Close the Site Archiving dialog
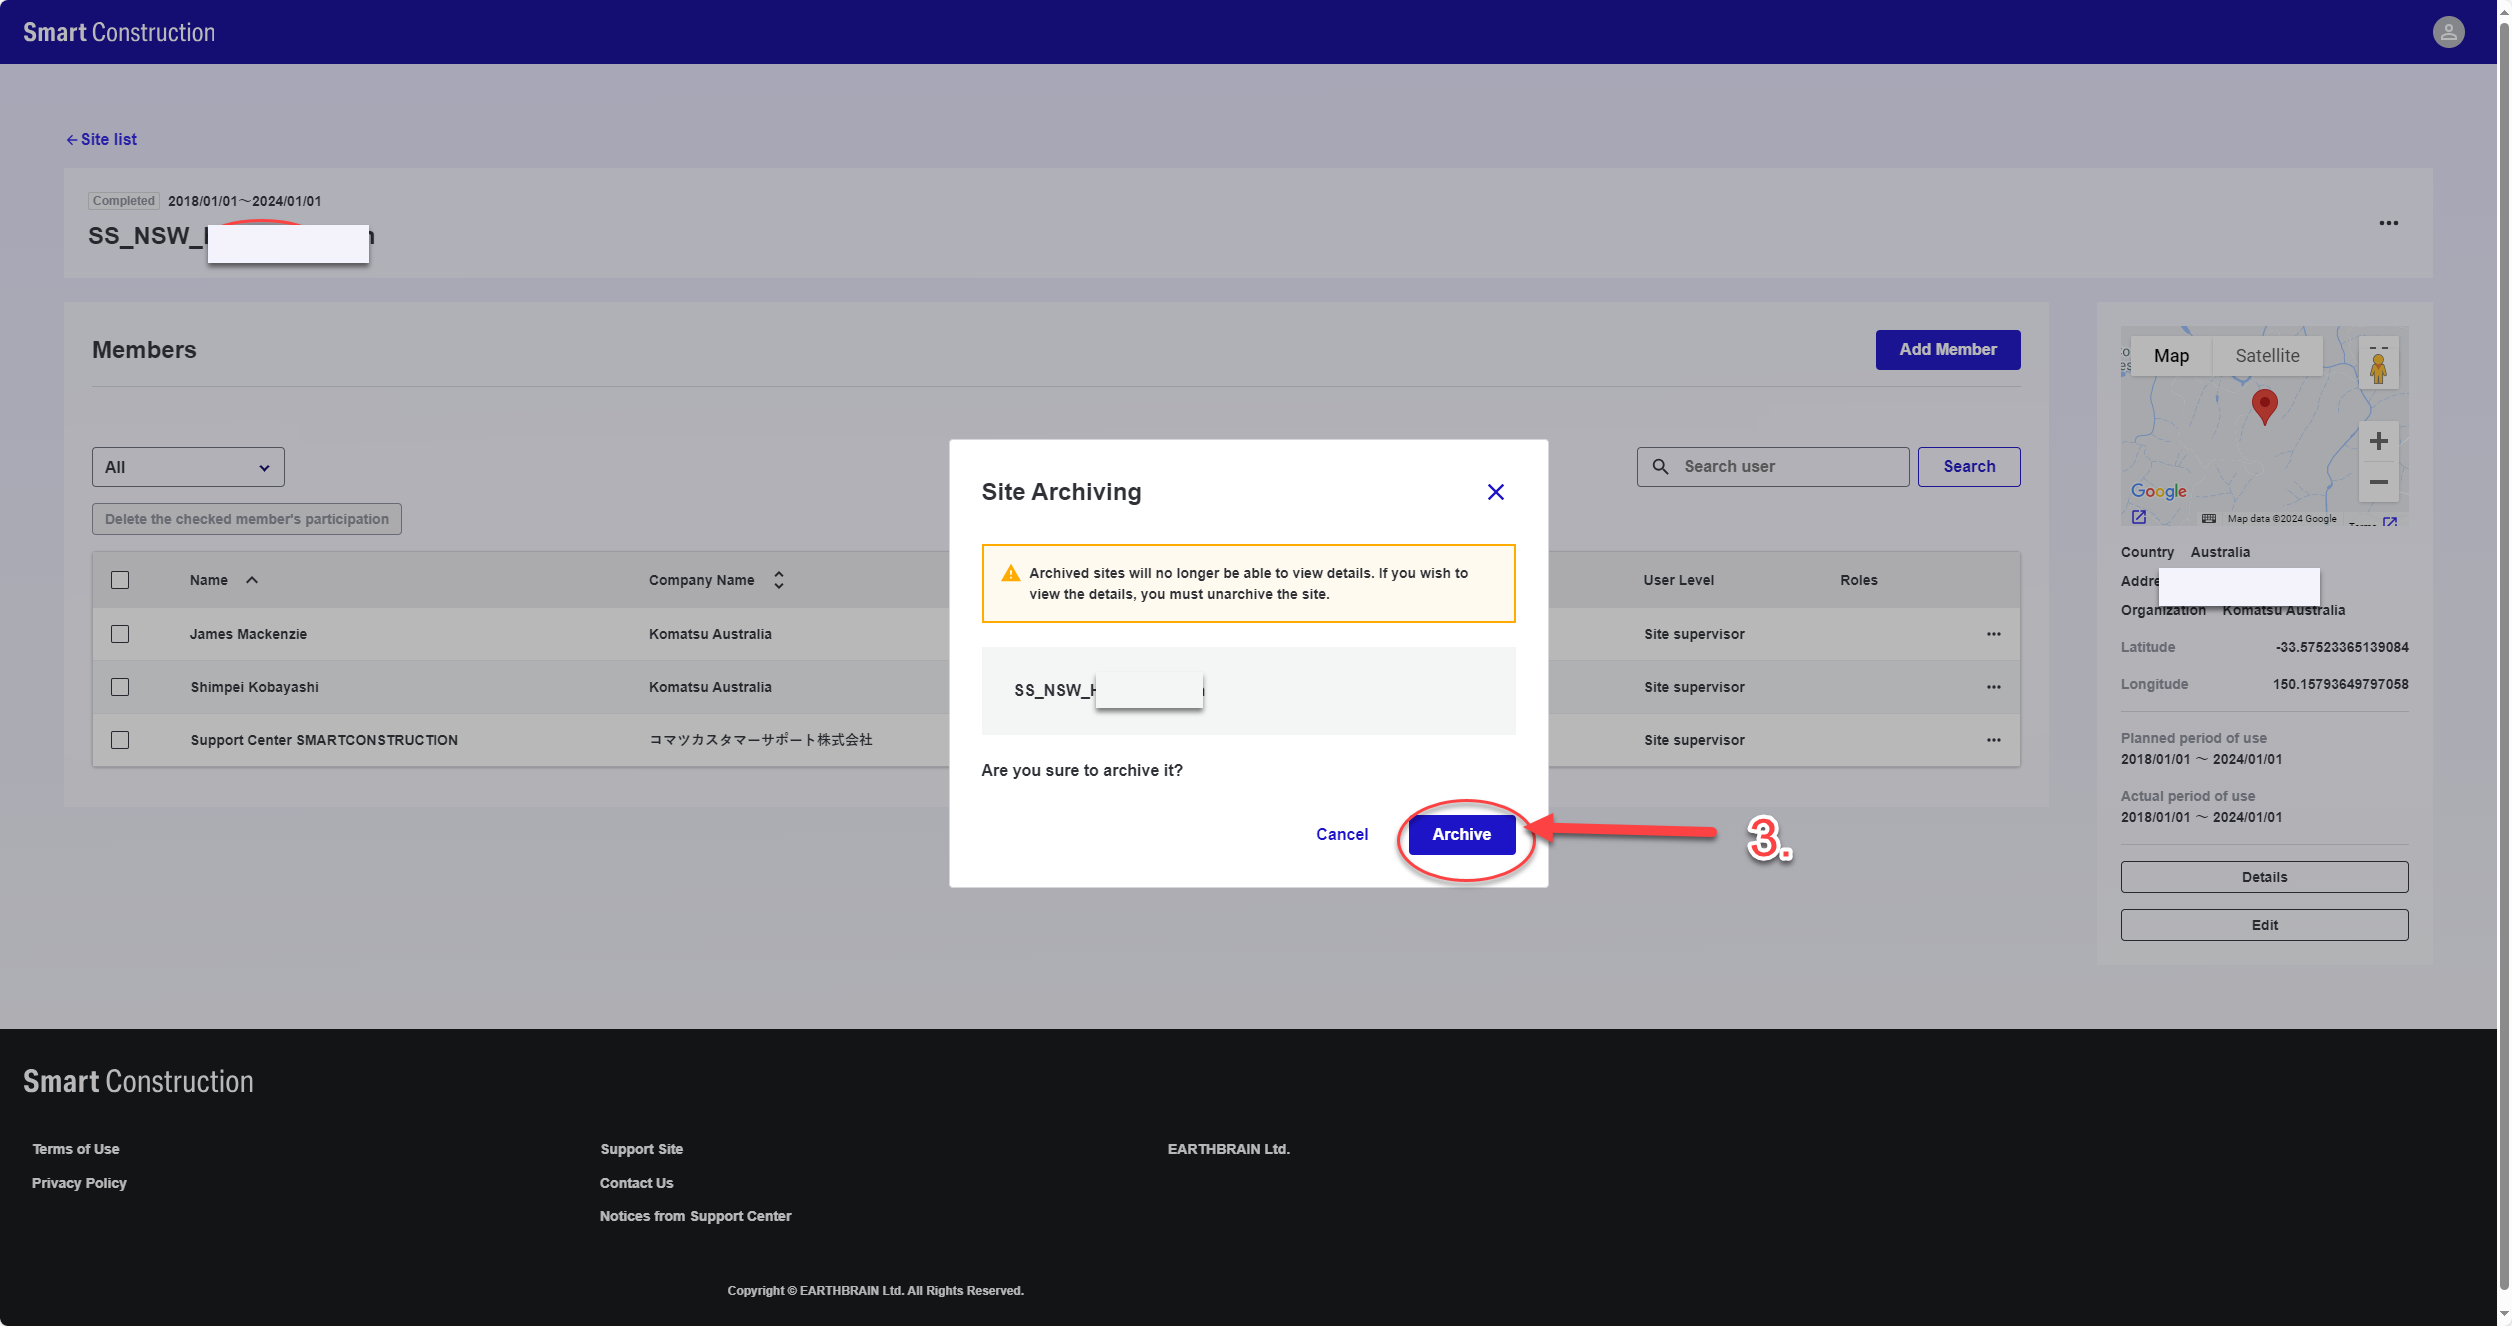 click(x=1495, y=492)
